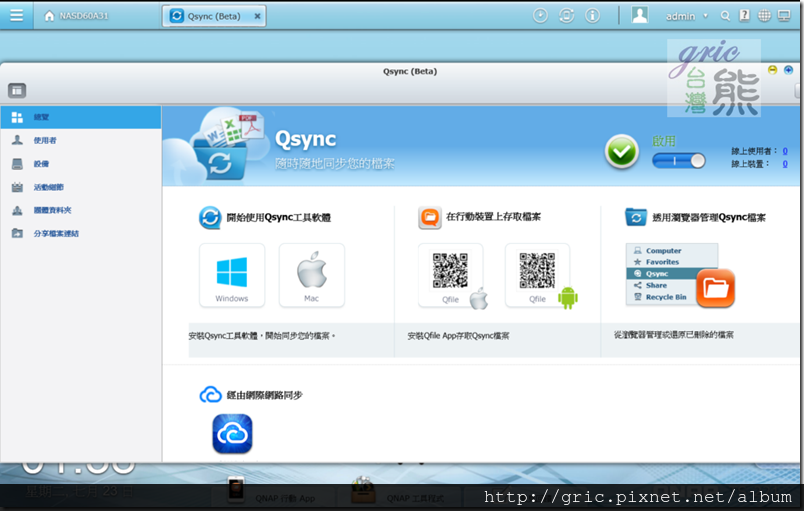Open the help question mark icon
804x511 pixels.
[x=744, y=15]
